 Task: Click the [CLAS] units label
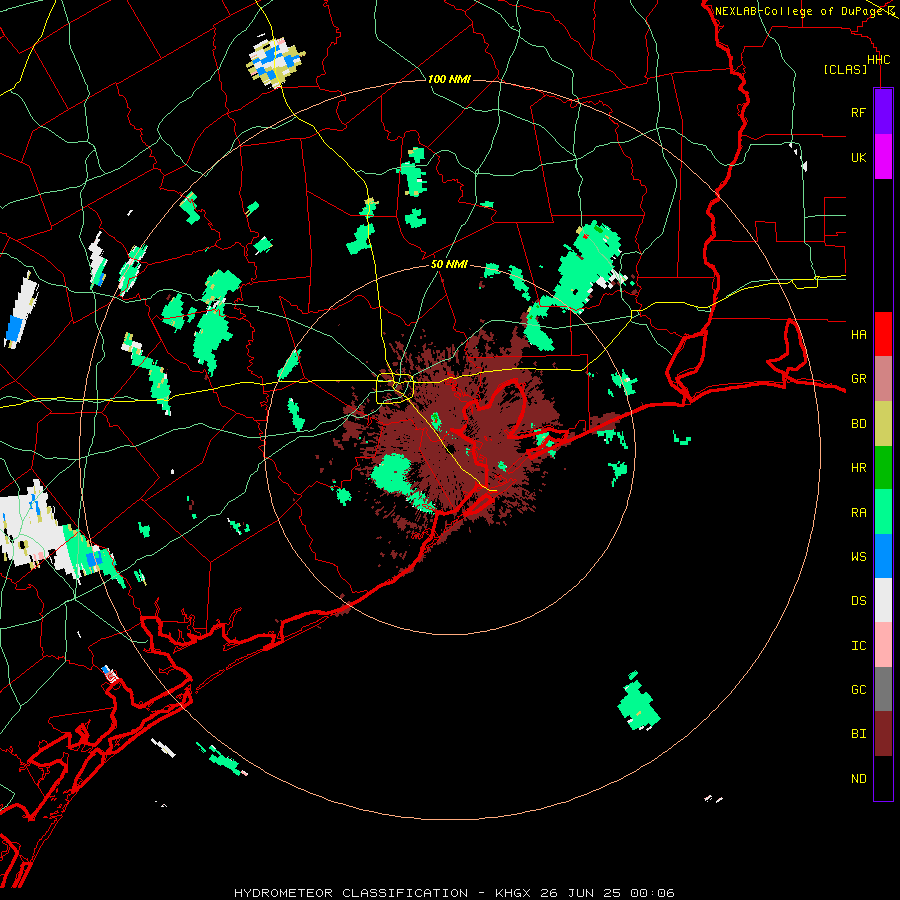pyautogui.click(x=845, y=70)
